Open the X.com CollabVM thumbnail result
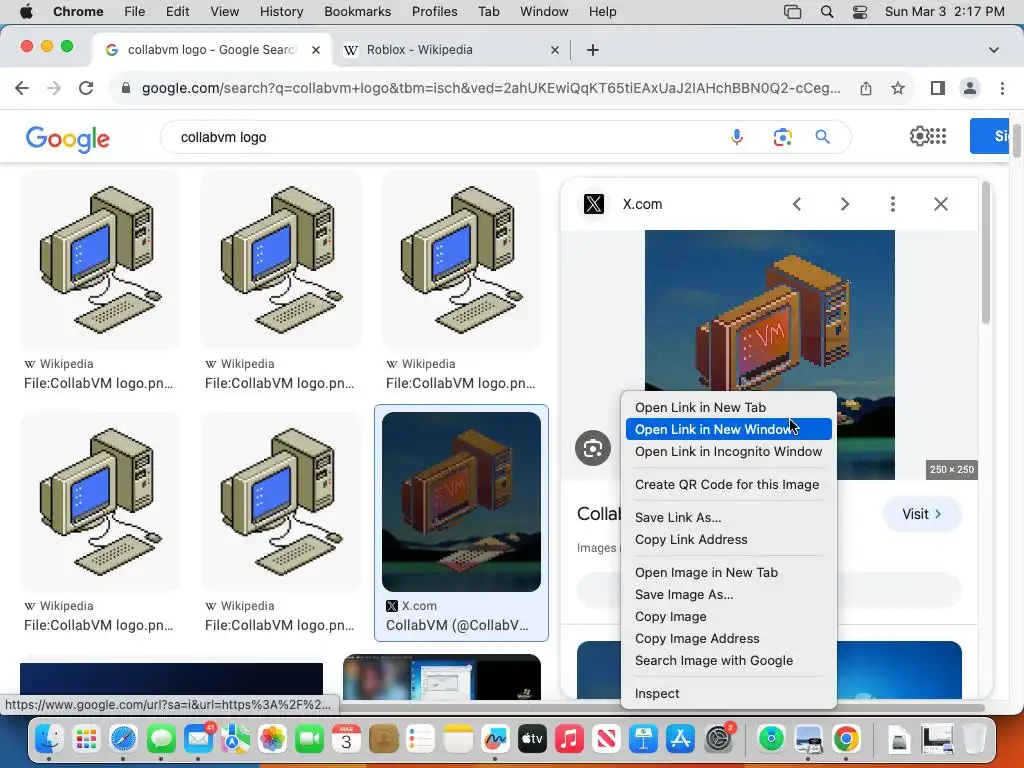The image size is (1024, 768). coord(461,502)
